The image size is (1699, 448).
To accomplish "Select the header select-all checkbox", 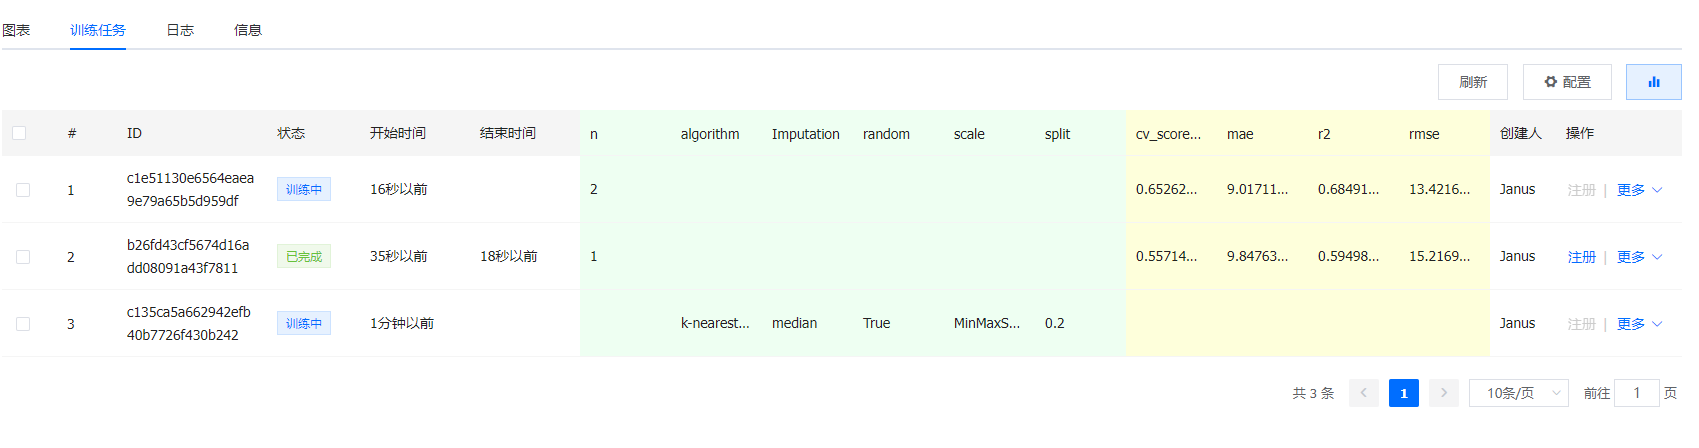I will (x=19, y=133).
